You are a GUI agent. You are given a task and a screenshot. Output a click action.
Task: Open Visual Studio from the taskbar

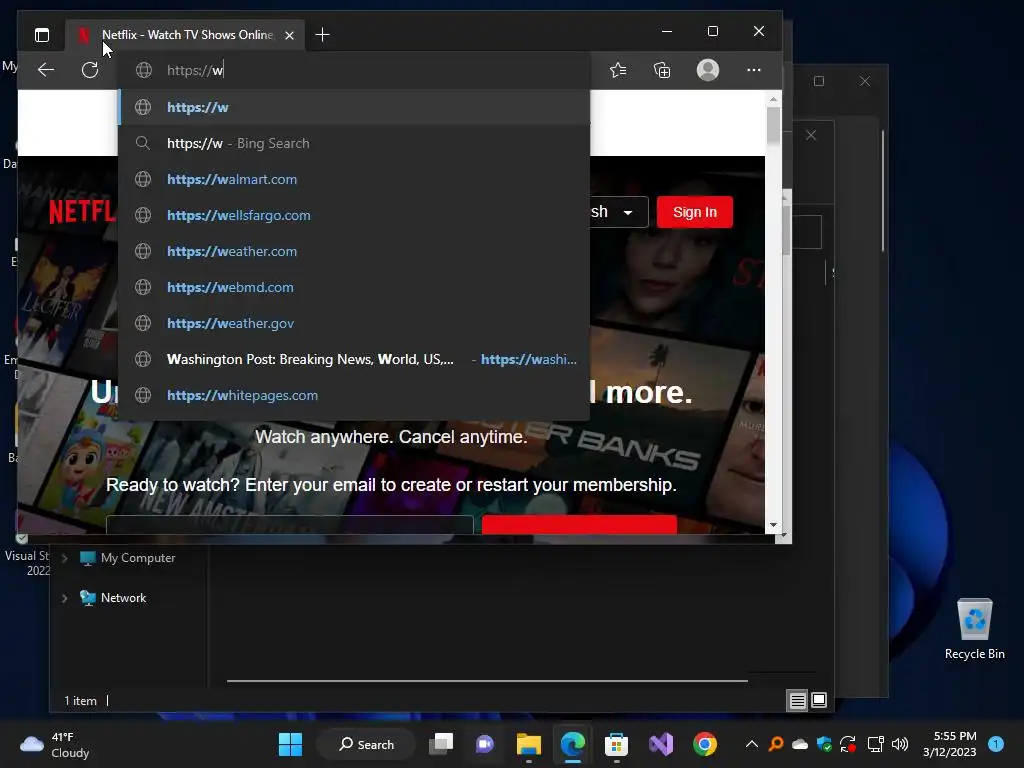coord(661,744)
